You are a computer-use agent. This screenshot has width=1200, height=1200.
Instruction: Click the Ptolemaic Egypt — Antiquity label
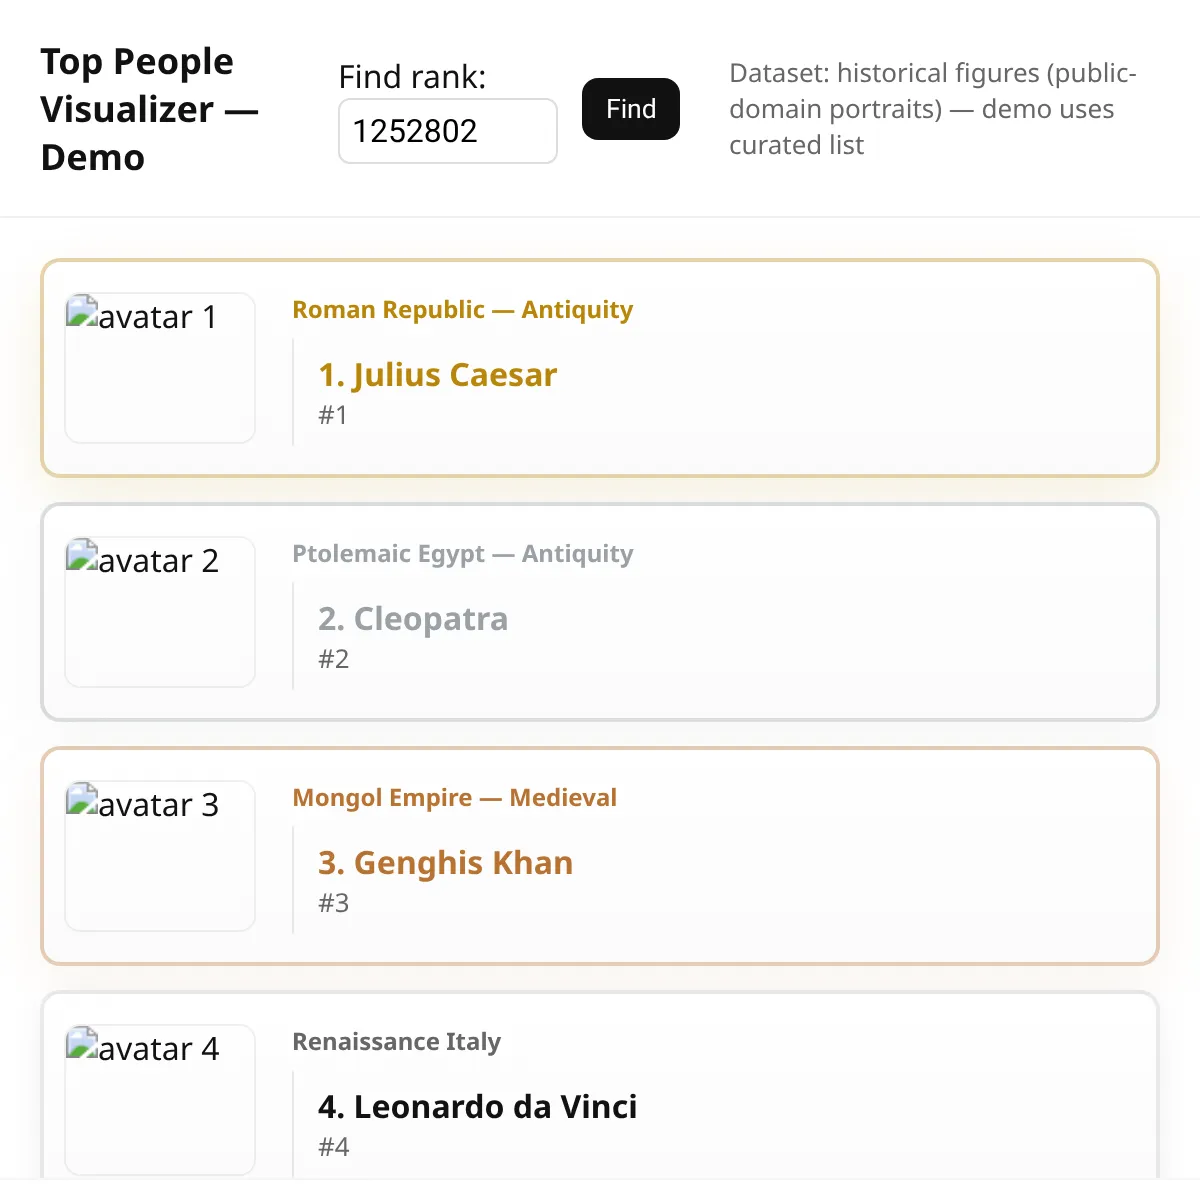(463, 554)
